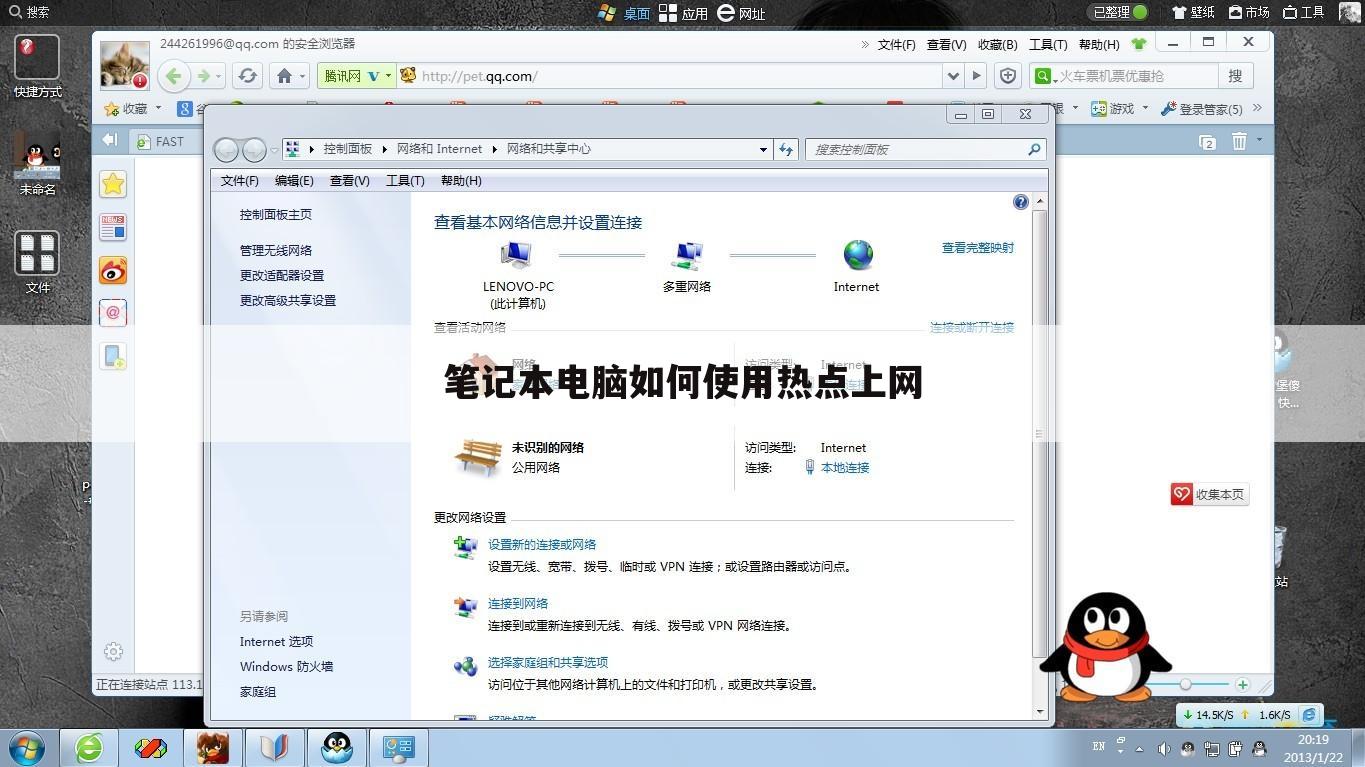Viewport: 1365px width, 767px height.
Task: Open 帮助(H) menu in control panel
Action: (x=461, y=181)
